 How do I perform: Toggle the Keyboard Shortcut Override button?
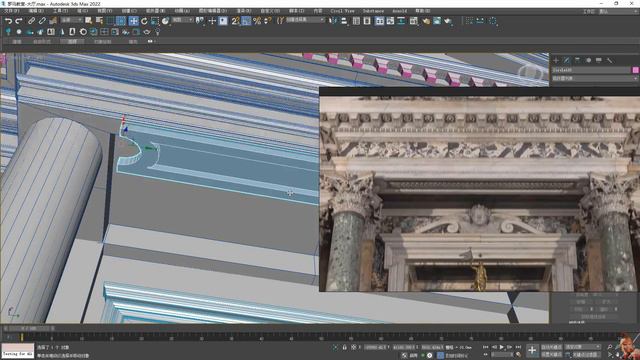pos(223,21)
